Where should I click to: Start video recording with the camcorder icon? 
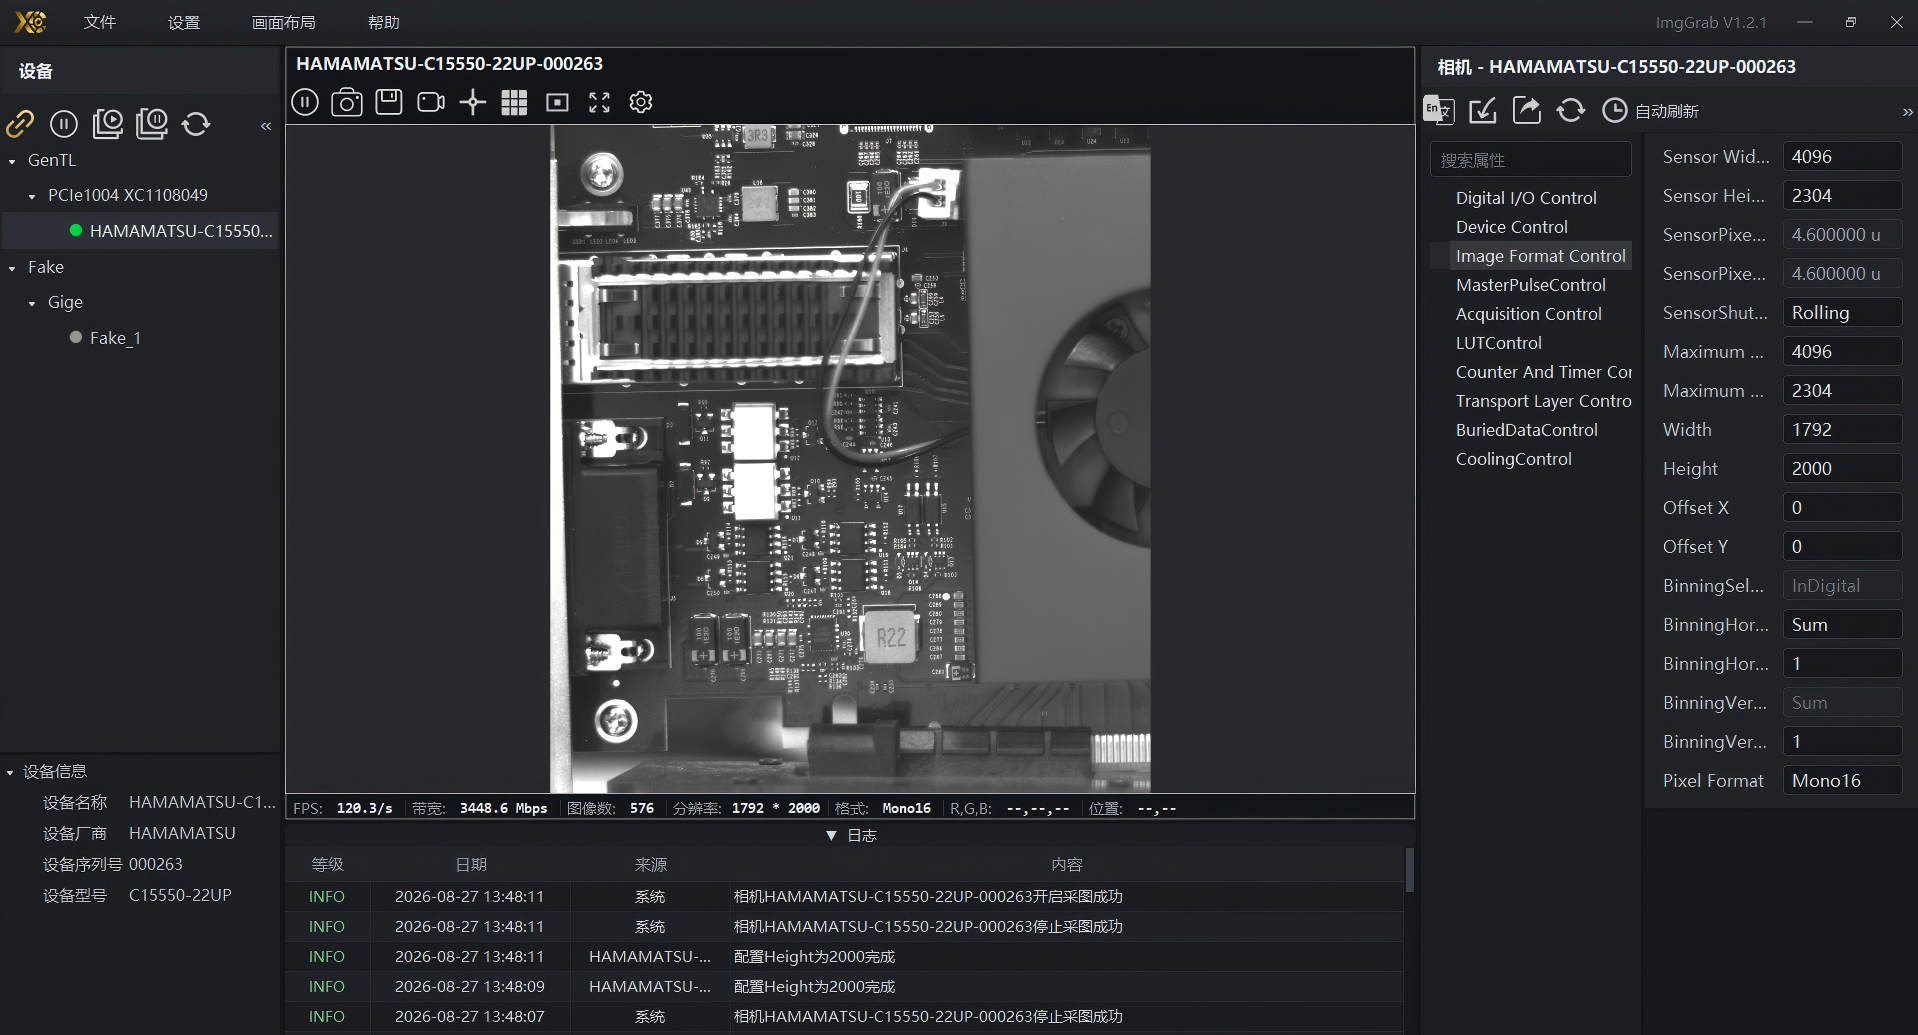tap(431, 102)
